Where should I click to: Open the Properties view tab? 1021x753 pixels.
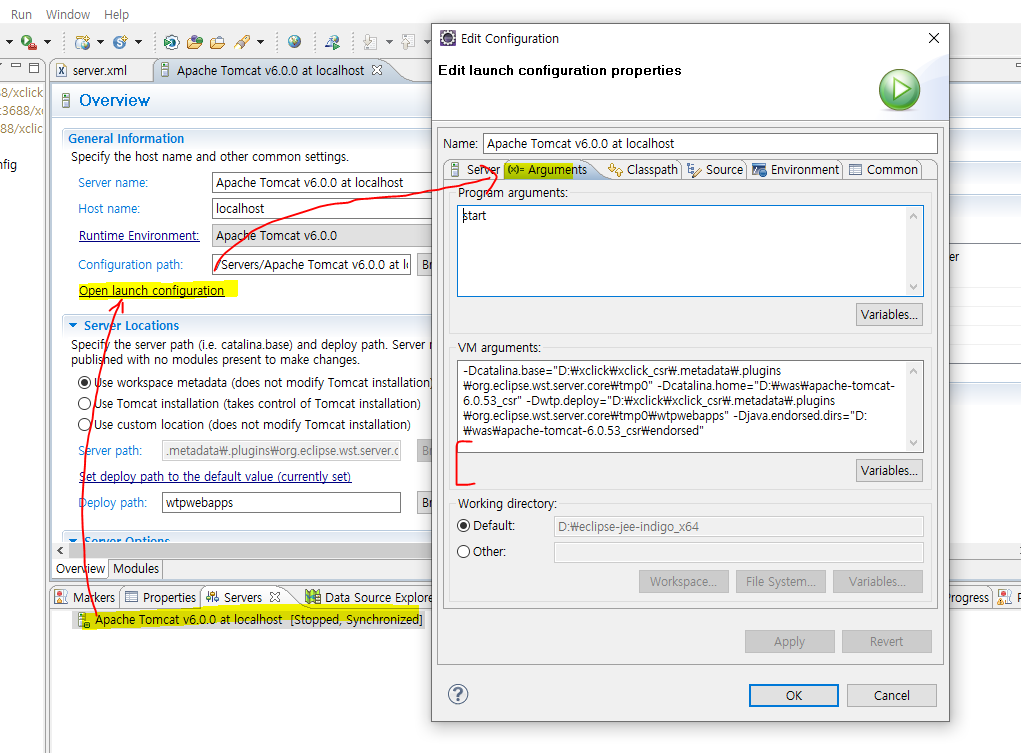tap(160, 597)
